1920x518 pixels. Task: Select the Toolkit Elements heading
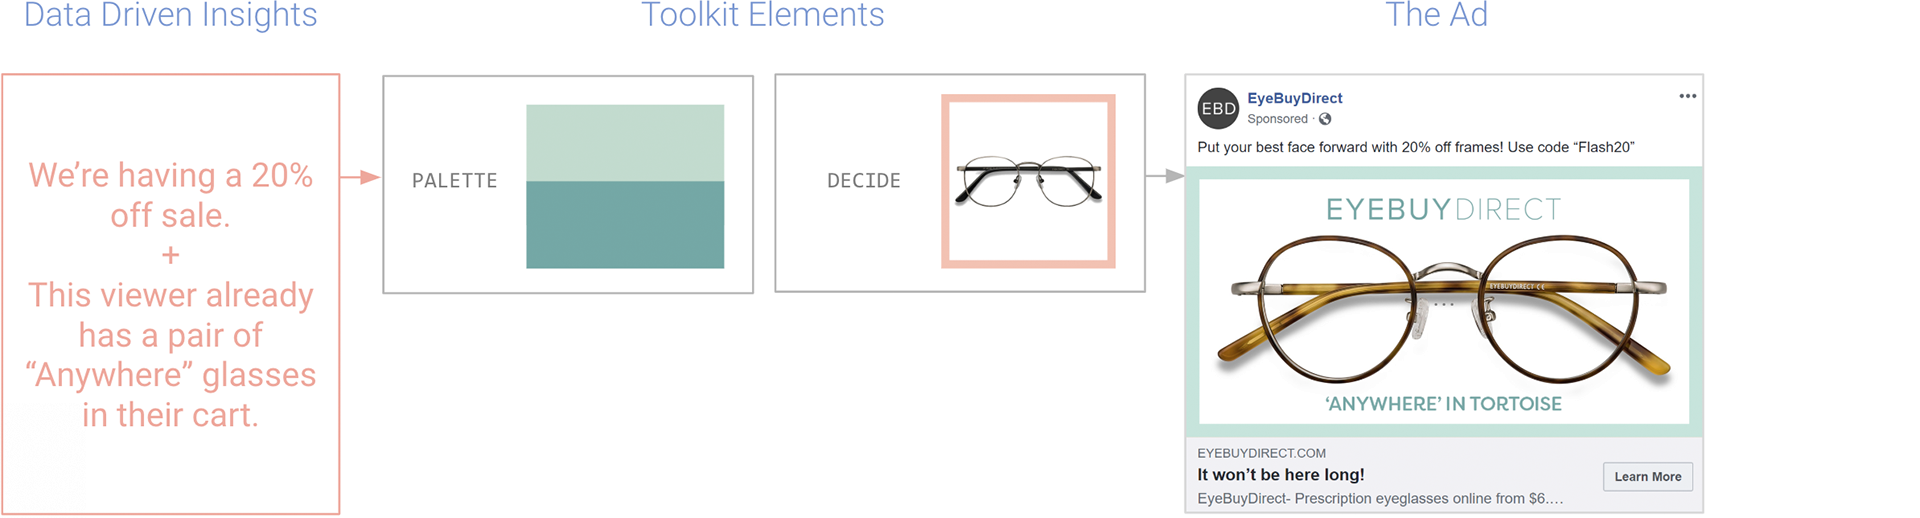(762, 15)
